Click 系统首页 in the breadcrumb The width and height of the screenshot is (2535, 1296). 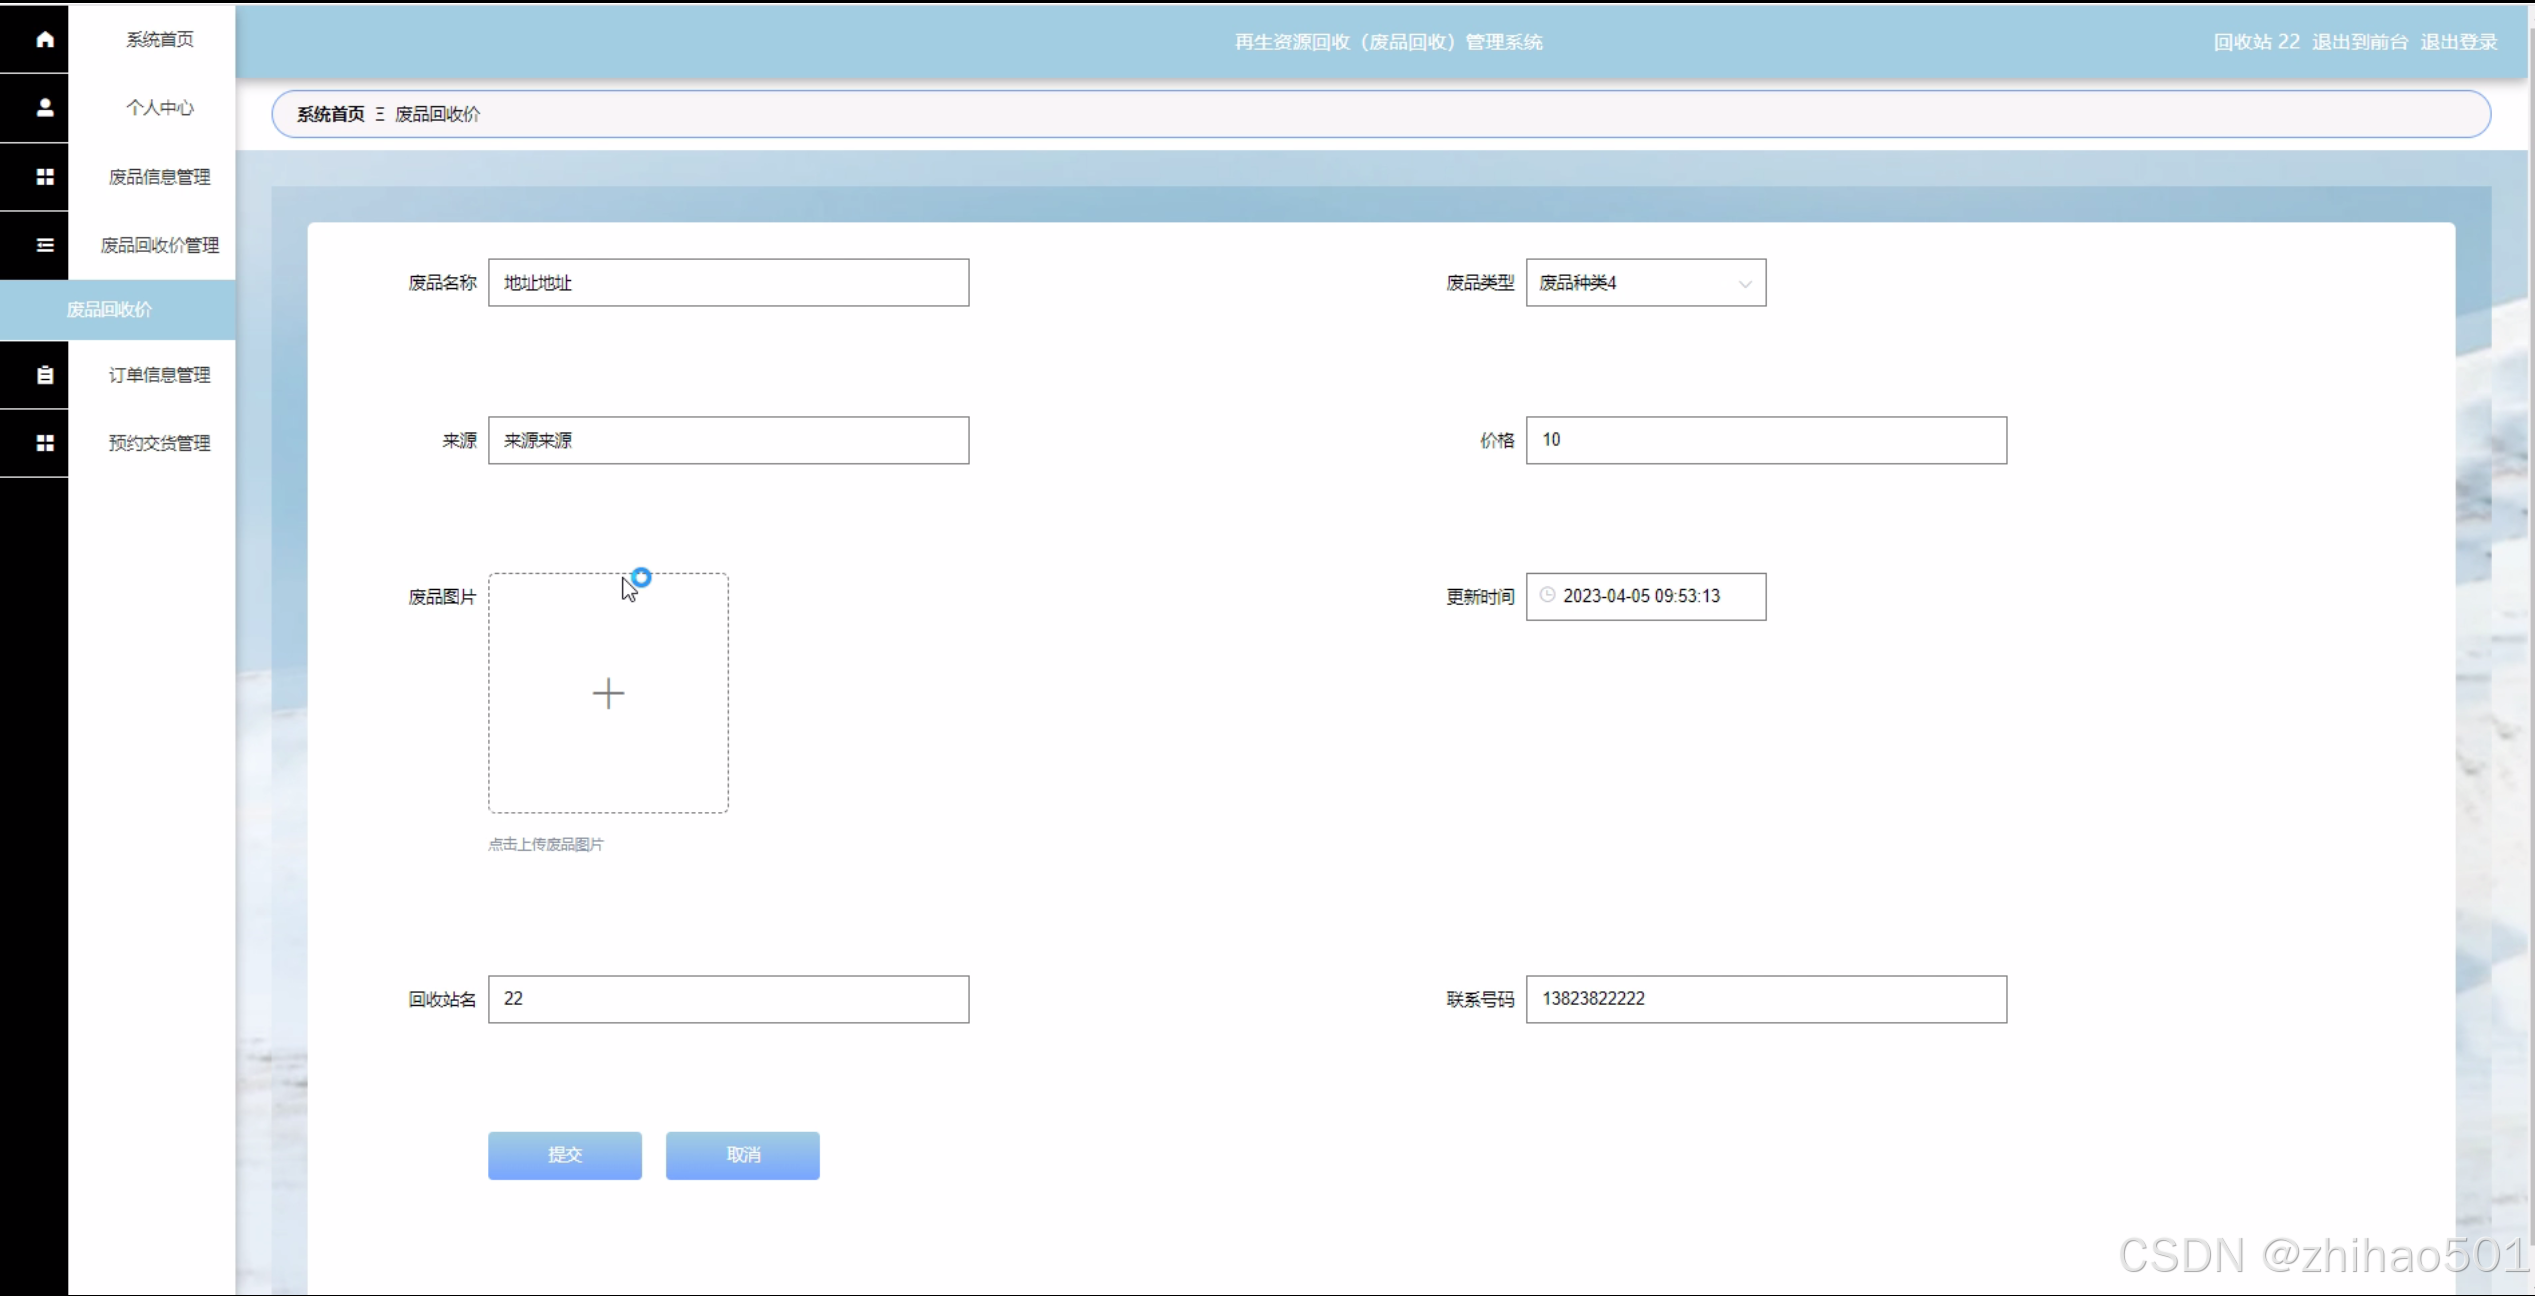coord(330,114)
